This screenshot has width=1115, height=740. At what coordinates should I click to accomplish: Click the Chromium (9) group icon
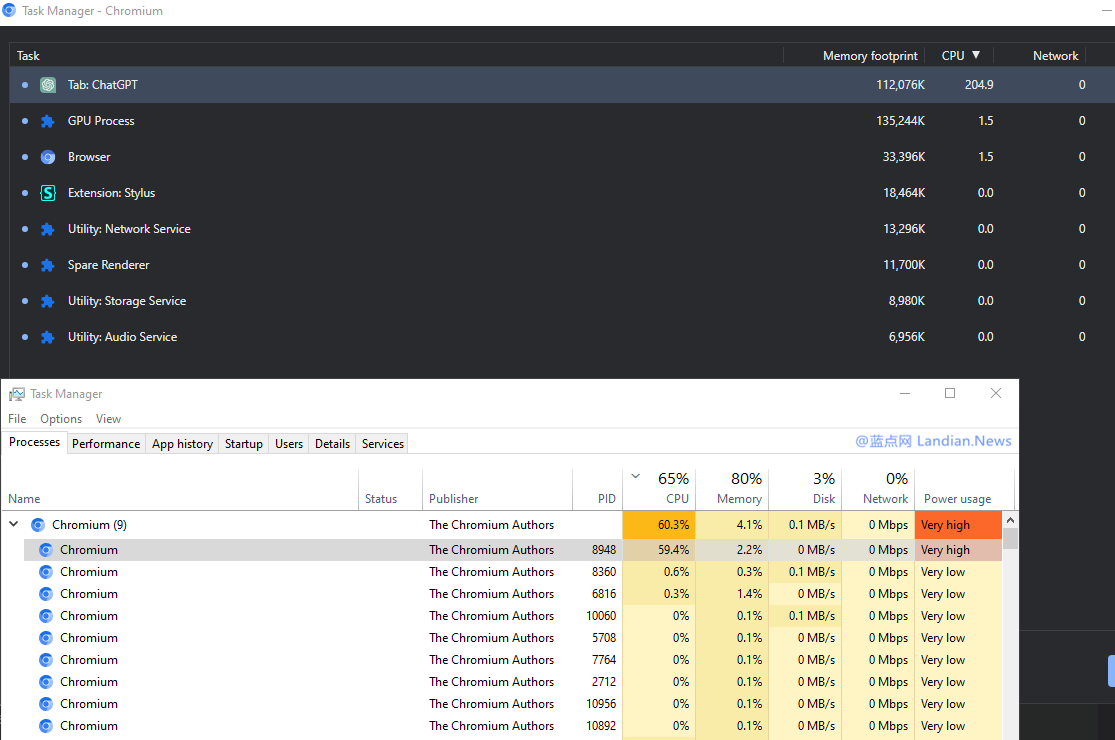(38, 525)
